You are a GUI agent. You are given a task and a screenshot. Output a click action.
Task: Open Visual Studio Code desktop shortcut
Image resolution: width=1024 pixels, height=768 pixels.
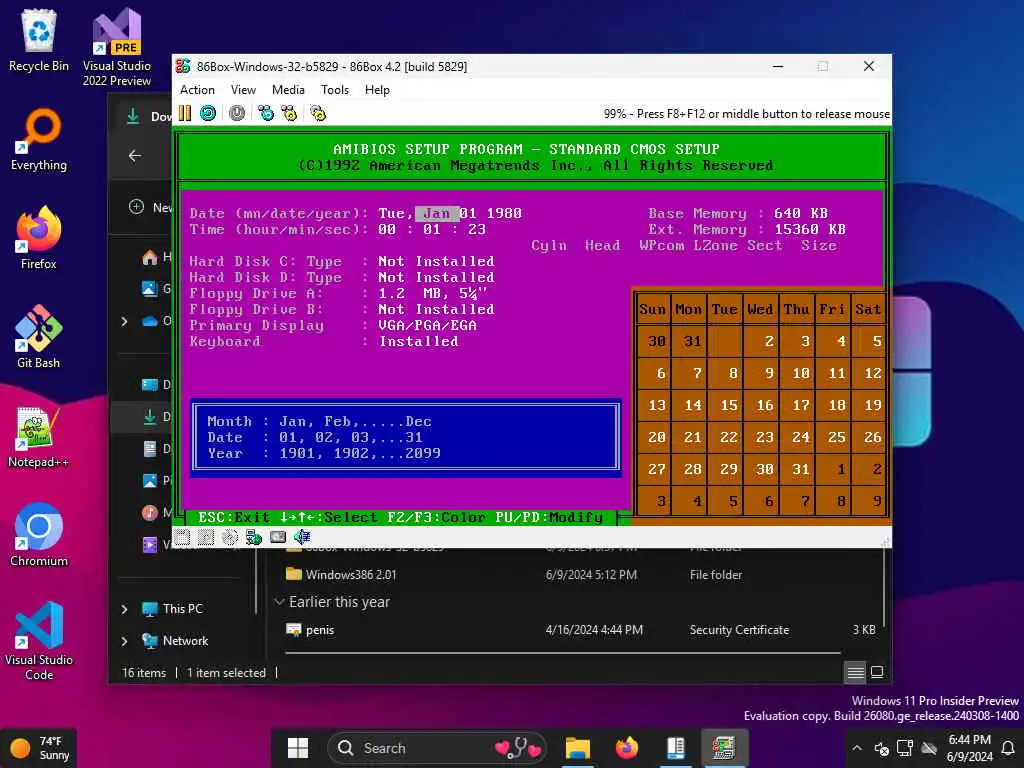[x=39, y=641]
